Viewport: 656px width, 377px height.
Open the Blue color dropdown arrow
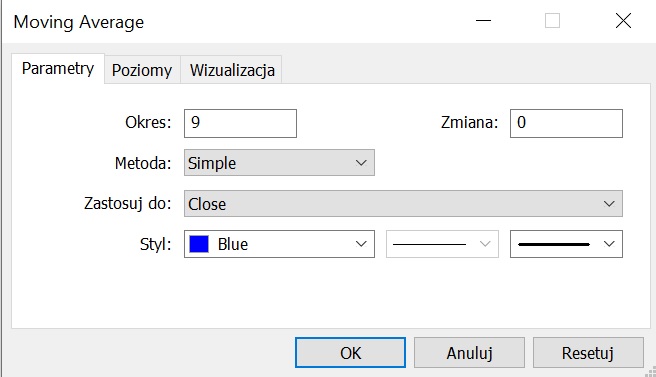[x=361, y=244]
